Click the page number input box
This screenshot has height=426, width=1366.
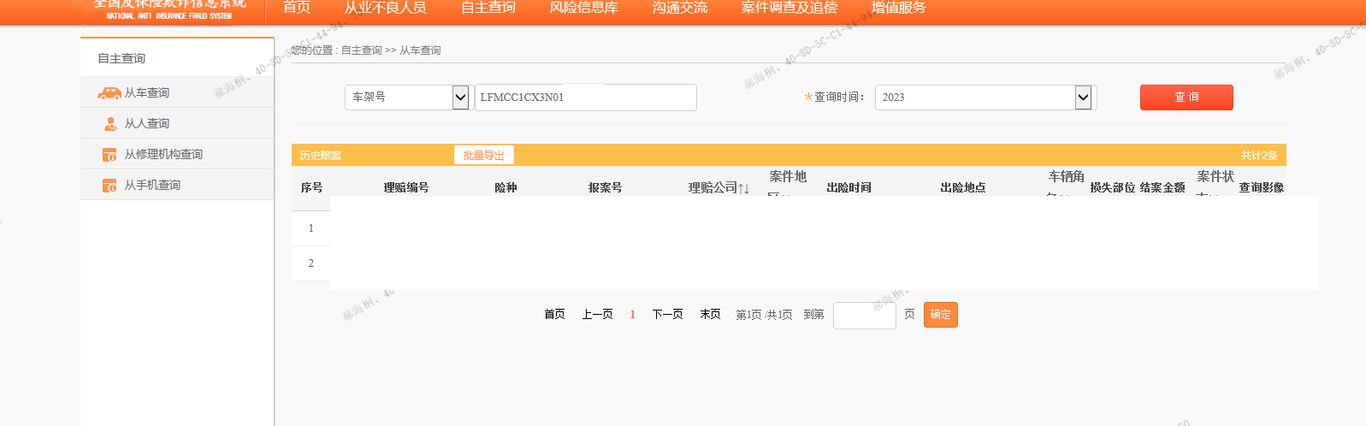click(864, 315)
